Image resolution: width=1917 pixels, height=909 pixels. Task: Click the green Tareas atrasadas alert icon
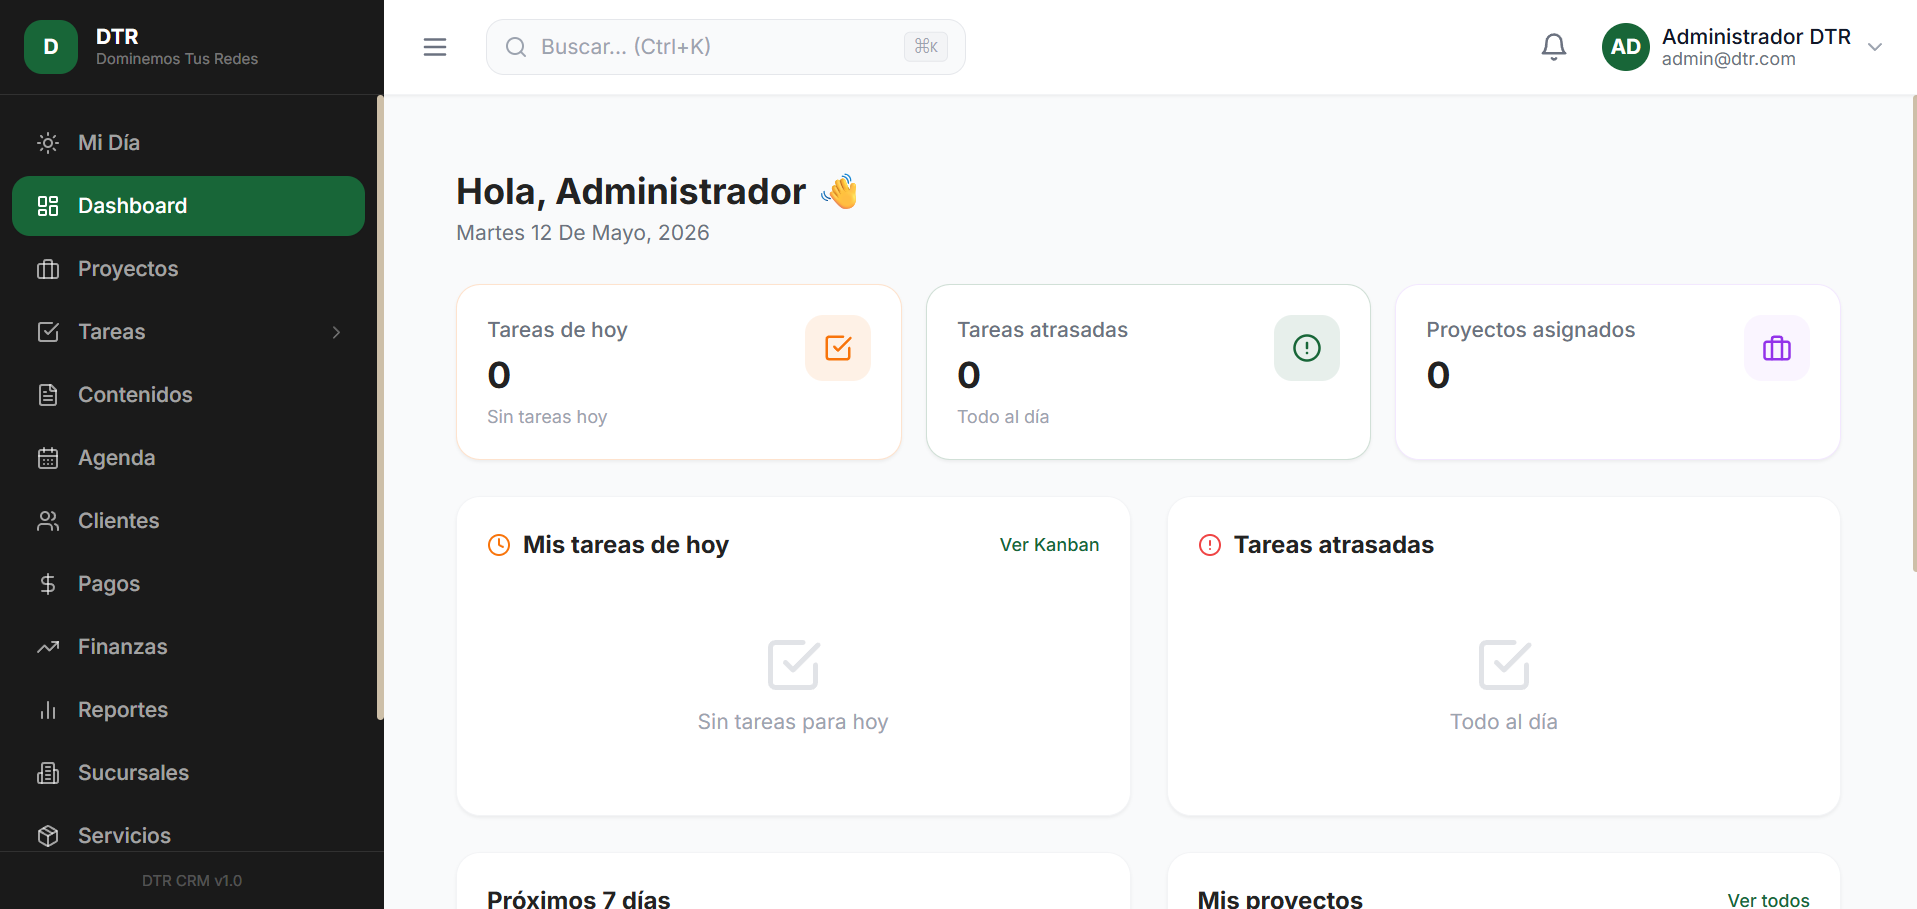pyautogui.click(x=1307, y=348)
